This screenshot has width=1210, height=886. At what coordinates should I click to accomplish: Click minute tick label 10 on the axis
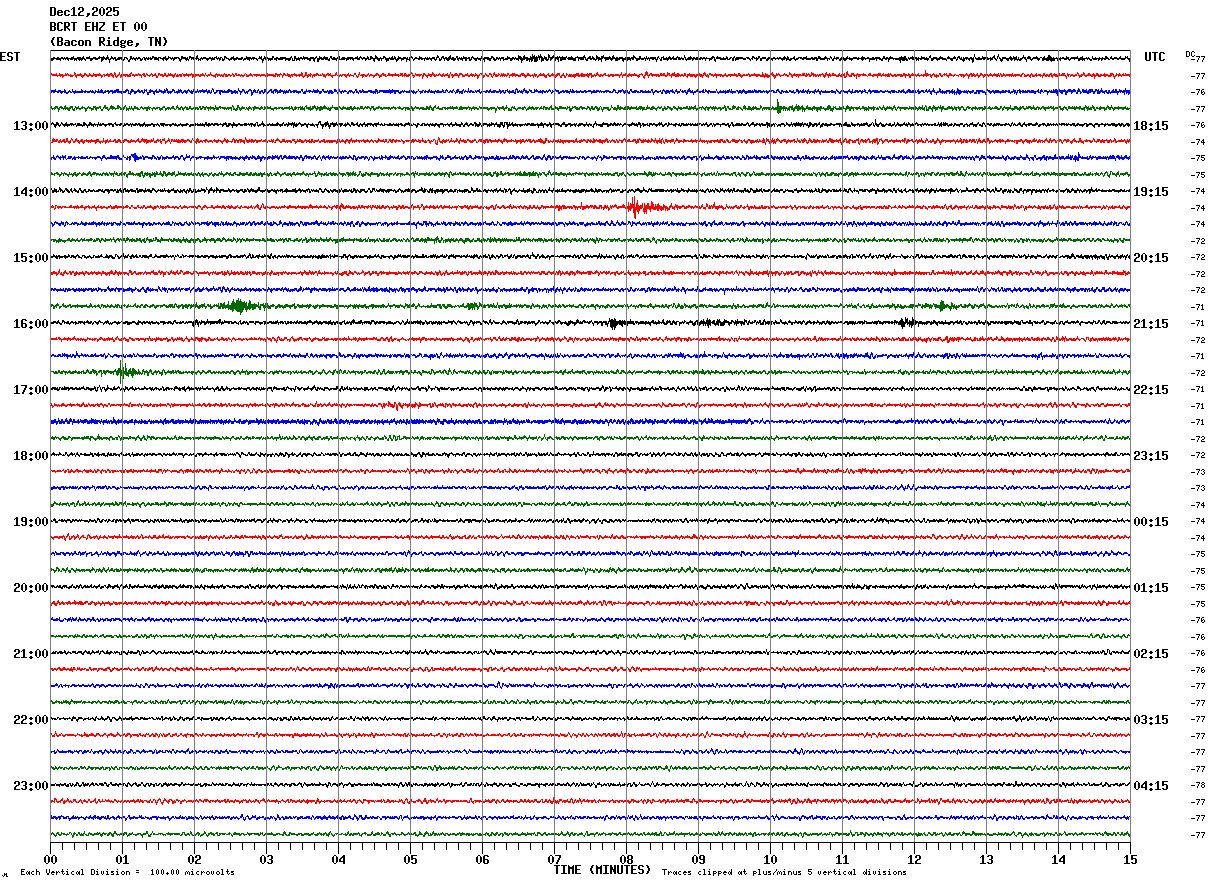point(770,859)
